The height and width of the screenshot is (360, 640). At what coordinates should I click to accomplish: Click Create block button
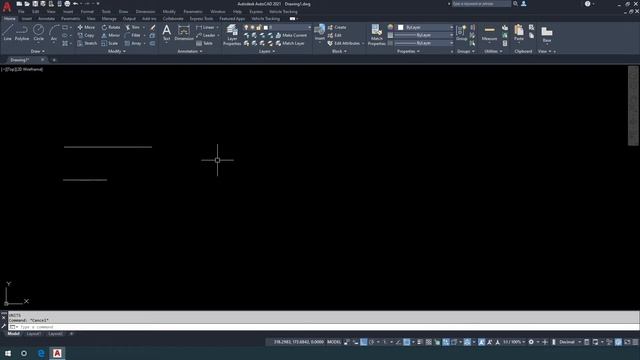(x=337, y=27)
